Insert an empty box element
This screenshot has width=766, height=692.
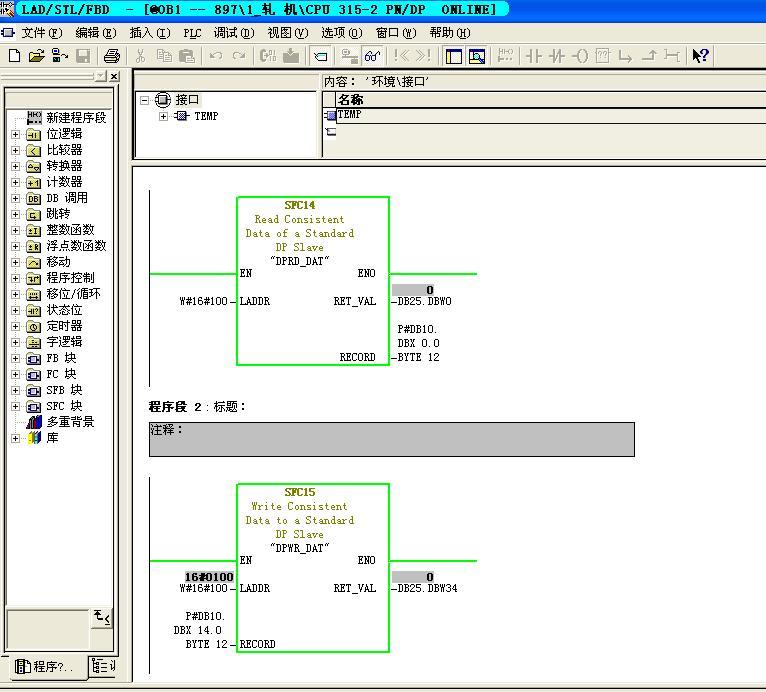coord(603,56)
